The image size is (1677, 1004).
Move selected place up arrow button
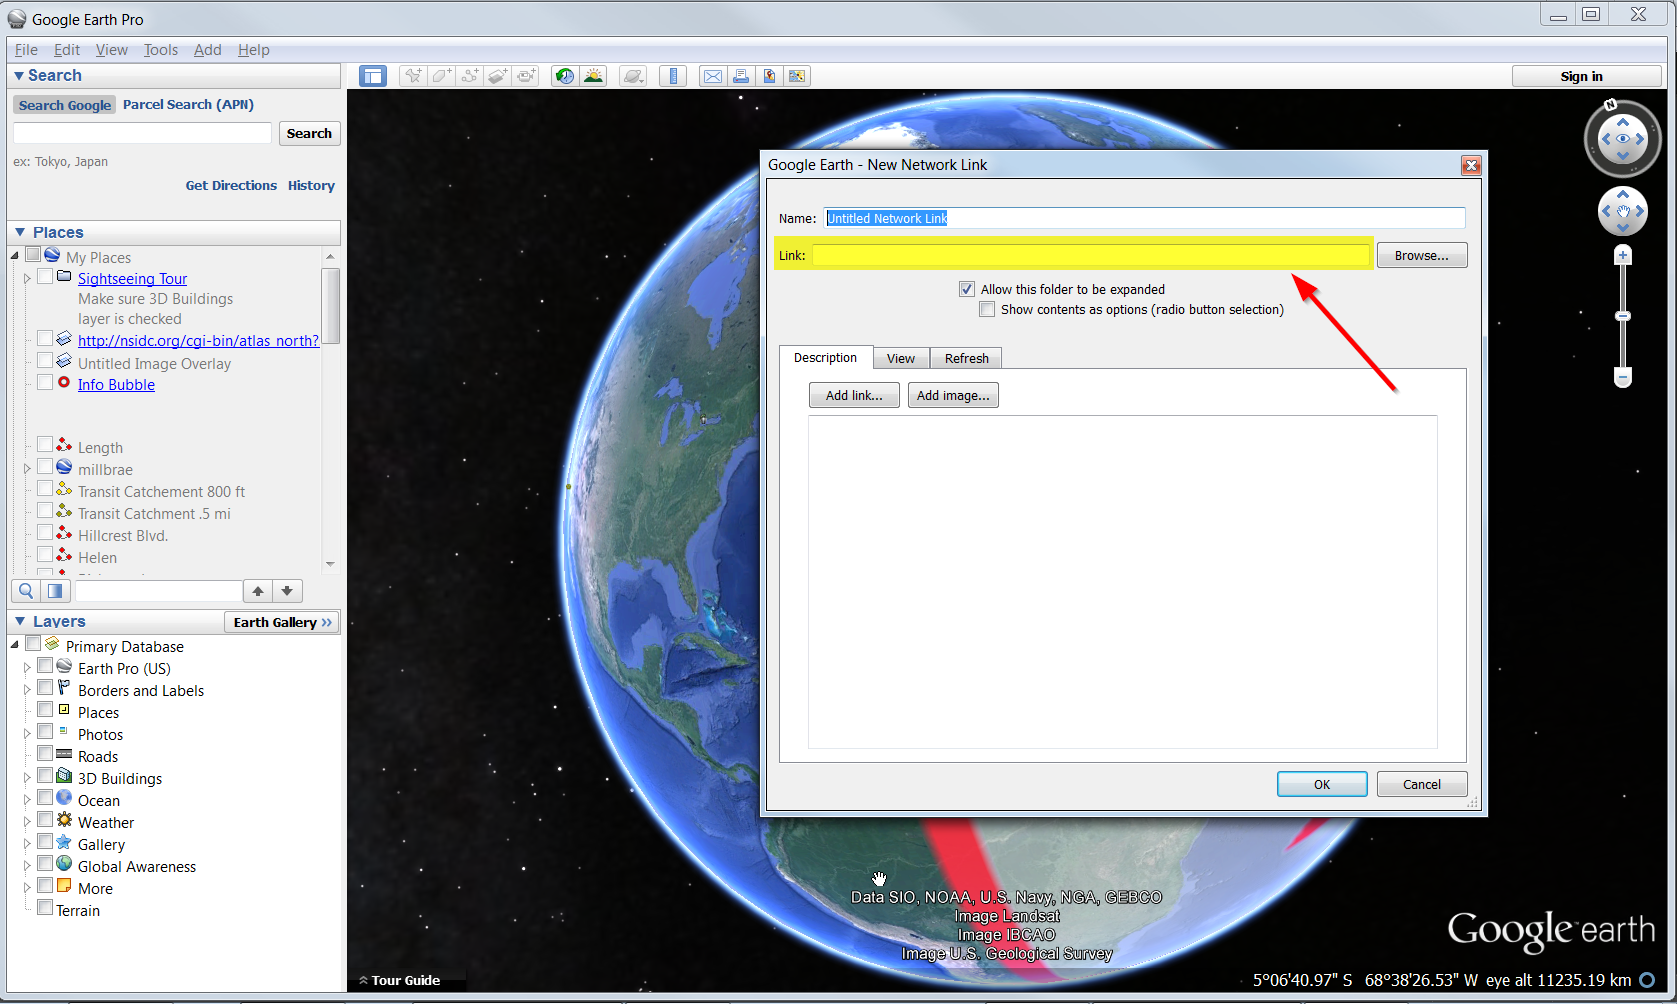coord(258,591)
